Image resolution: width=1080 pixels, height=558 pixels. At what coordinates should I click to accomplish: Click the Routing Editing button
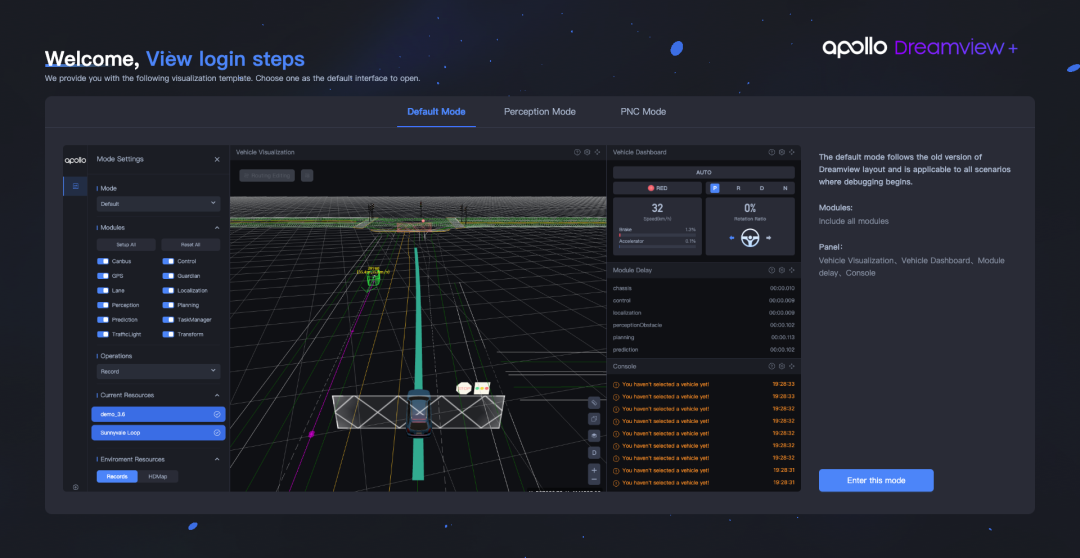[x=267, y=176]
